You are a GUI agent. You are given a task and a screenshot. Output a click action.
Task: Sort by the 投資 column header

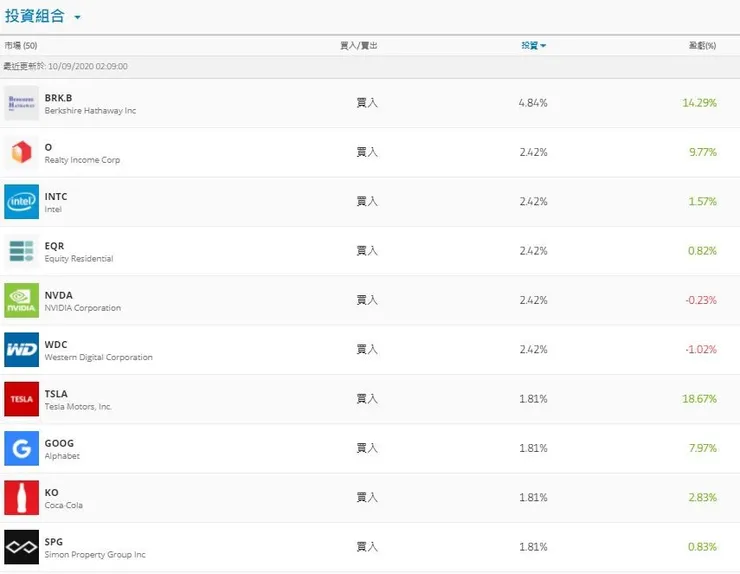[x=533, y=46]
